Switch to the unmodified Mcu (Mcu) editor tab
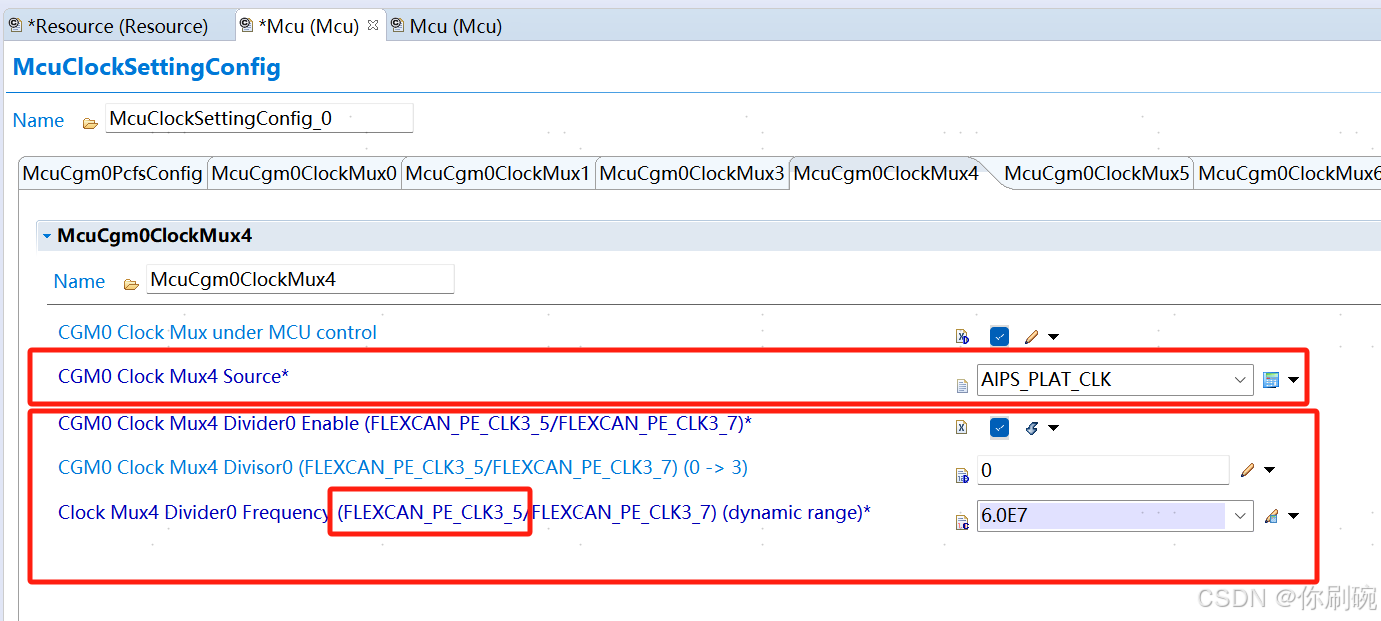Viewport: 1381px width, 621px height. [446, 26]
